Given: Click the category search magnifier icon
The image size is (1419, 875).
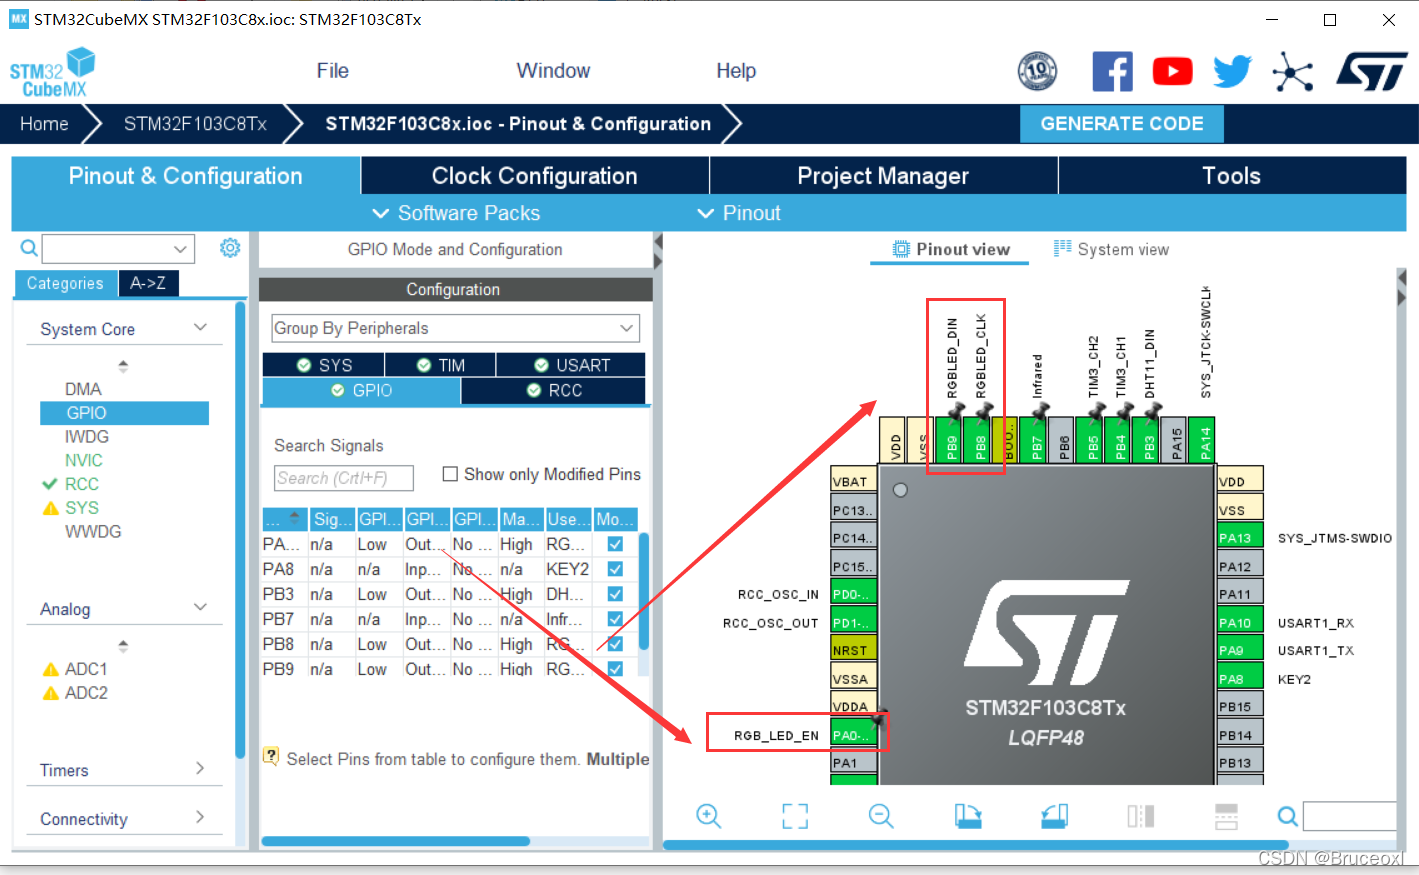Looking at the screenshot, I should [x=29, y=248].
